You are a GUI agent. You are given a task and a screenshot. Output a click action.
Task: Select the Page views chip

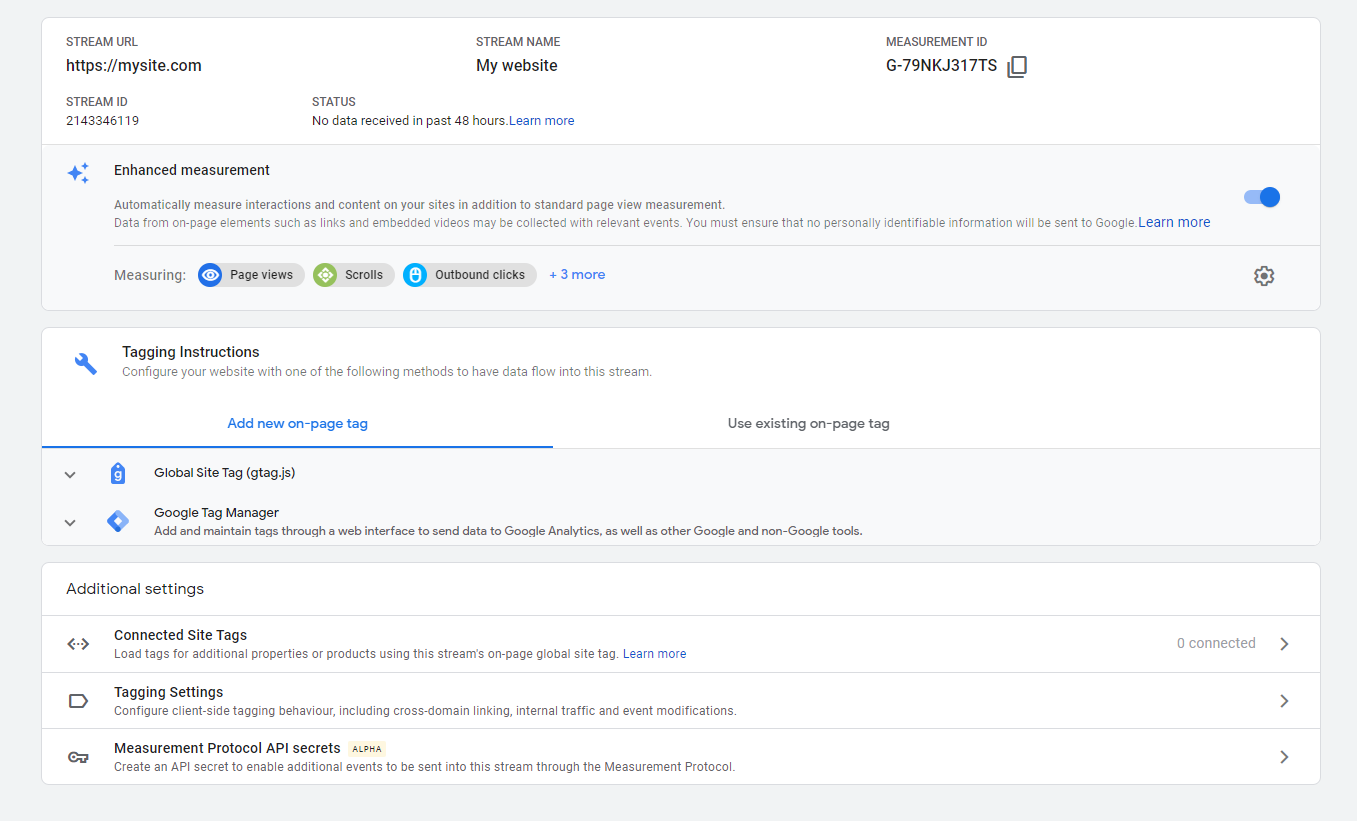click(251, 275)
